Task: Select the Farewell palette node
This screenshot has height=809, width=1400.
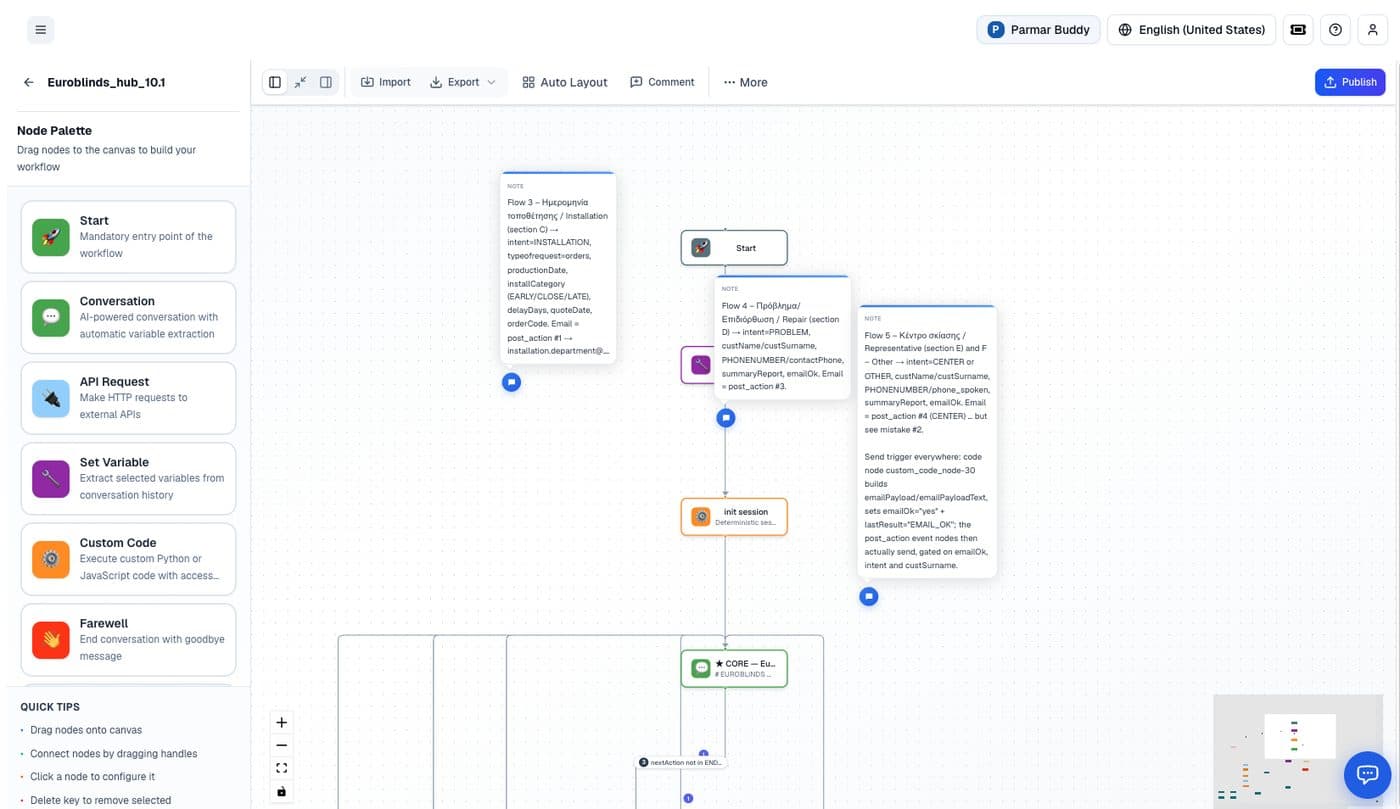Action: tap(128, 639)
